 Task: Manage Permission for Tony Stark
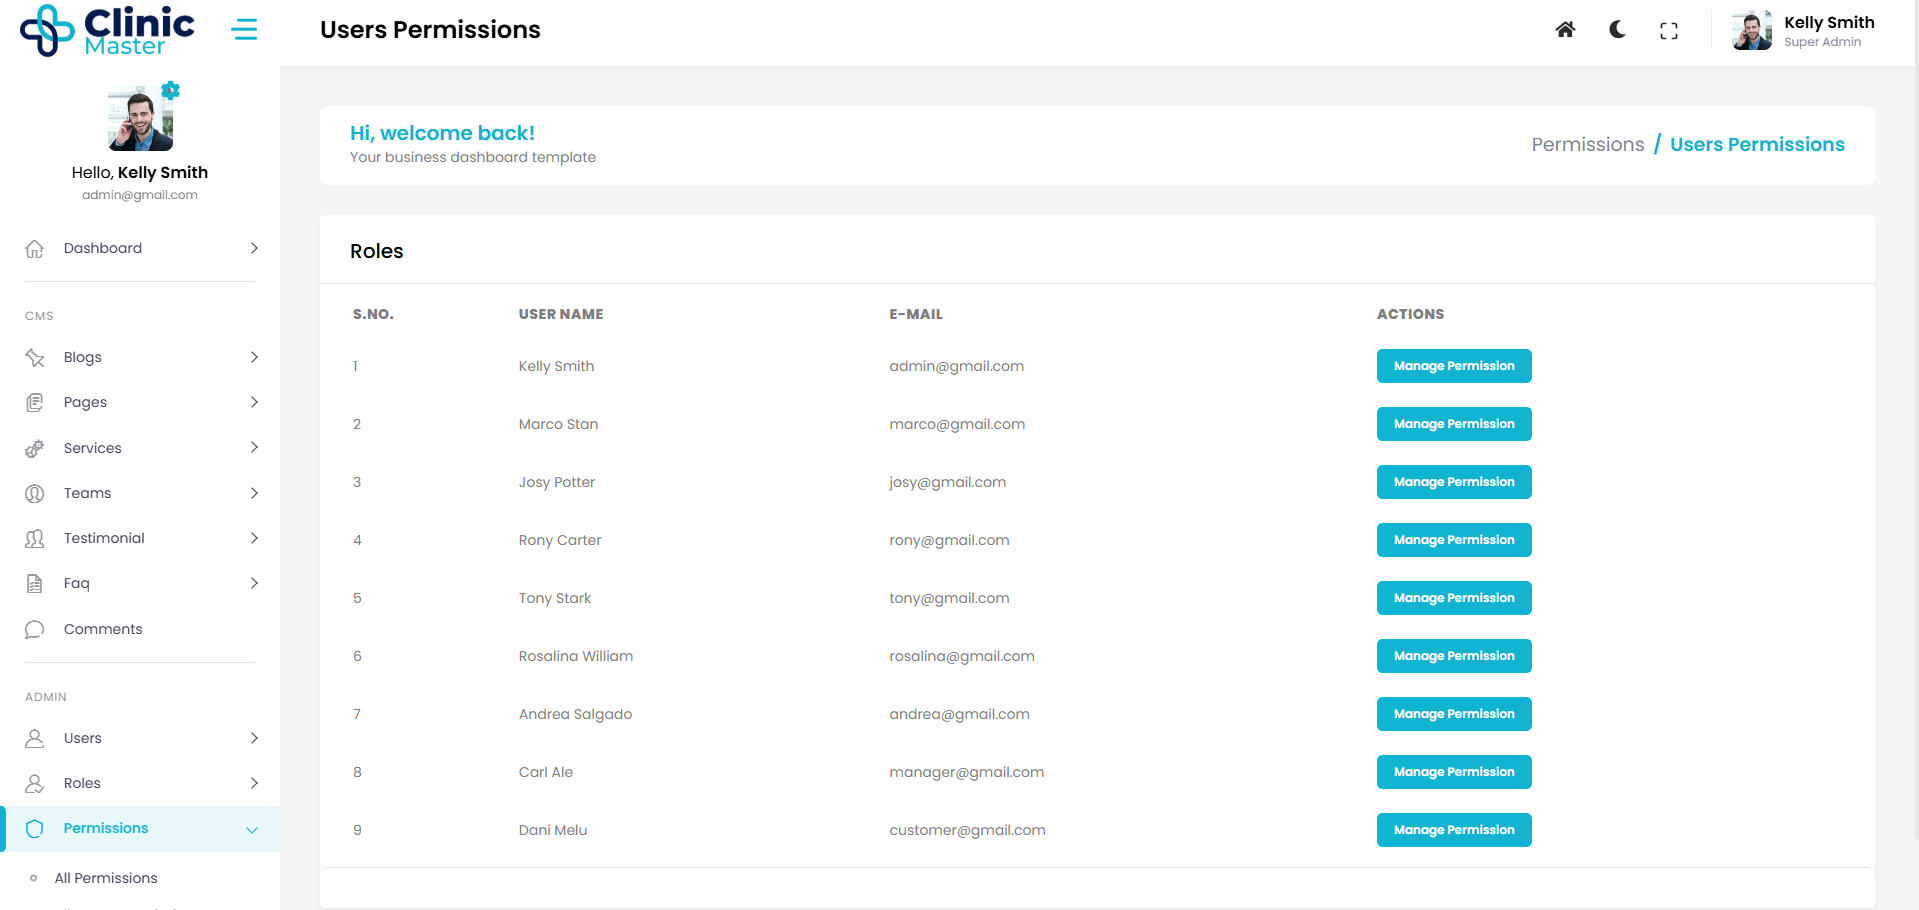[1453, 598]
